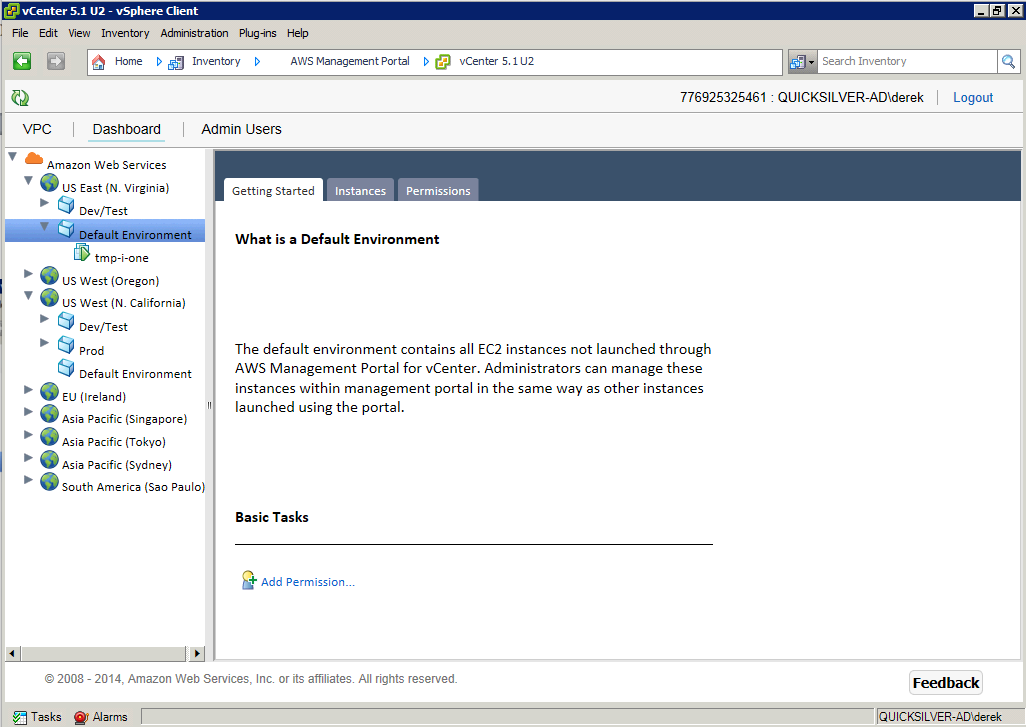Click the forward navigation arrow button

pos(56,61)
